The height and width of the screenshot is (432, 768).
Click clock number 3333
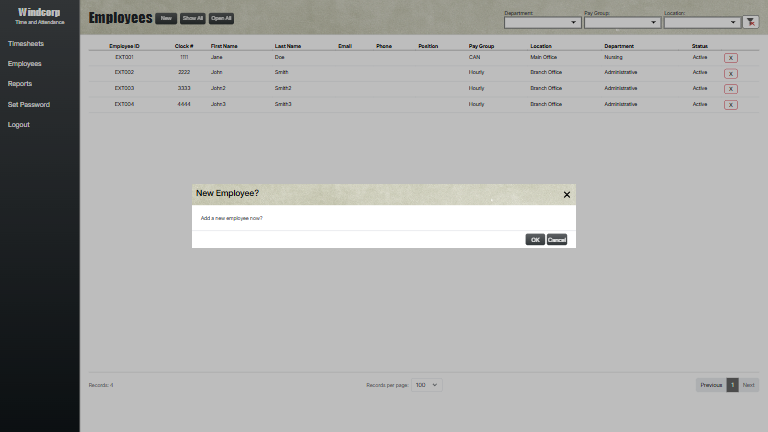click(x=184, y=88)
